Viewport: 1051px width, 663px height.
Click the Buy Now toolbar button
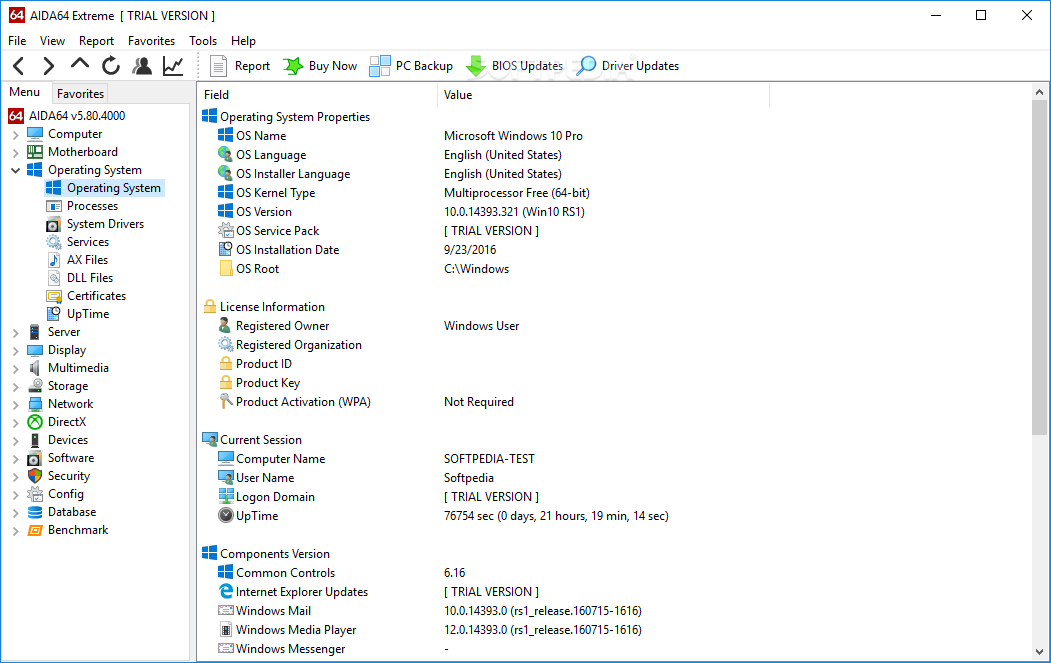[x=320, y=66]
